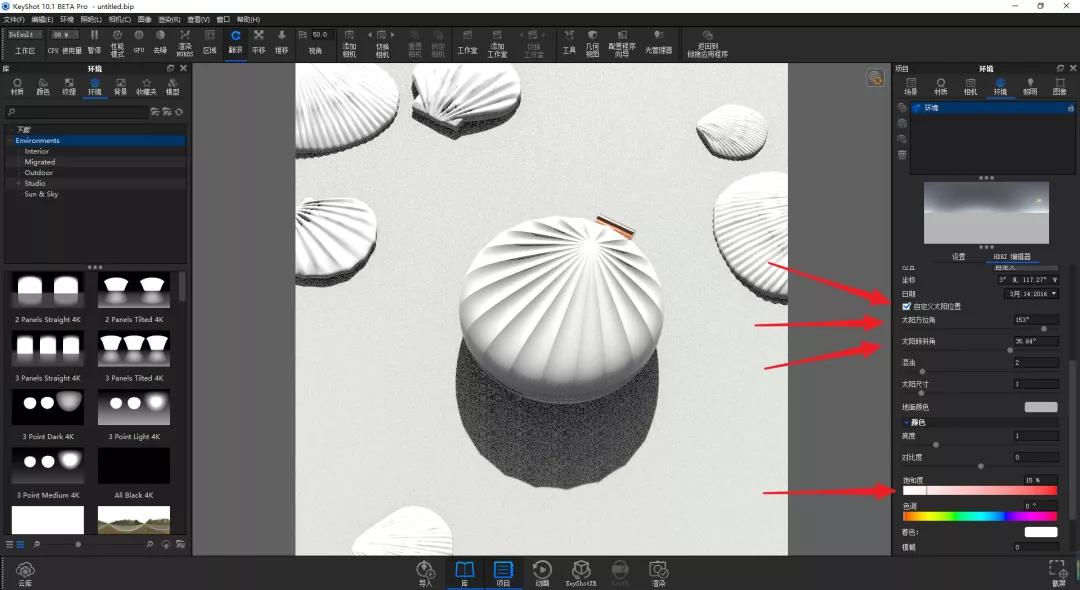Open the Cloud Library (云库) icon

[x=25, y=573]
